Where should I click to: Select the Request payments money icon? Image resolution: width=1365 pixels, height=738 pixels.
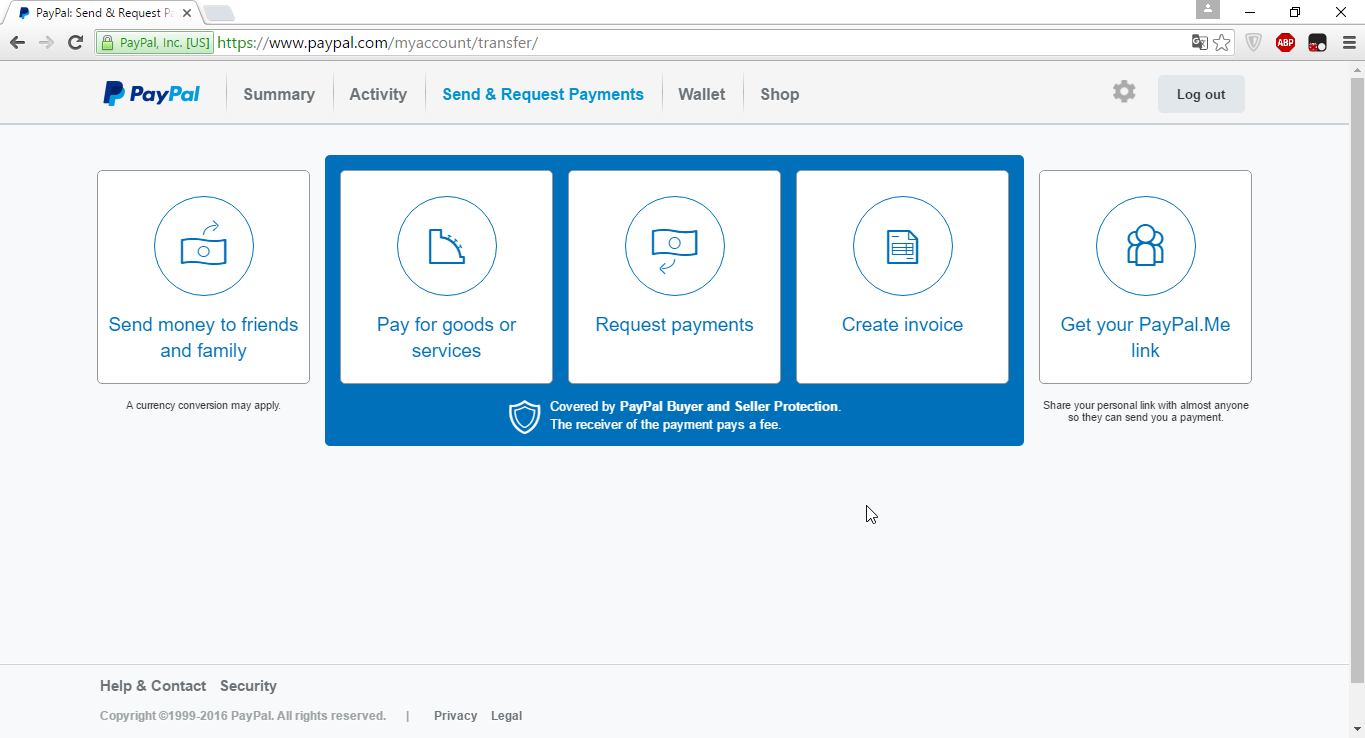point(674,245)
